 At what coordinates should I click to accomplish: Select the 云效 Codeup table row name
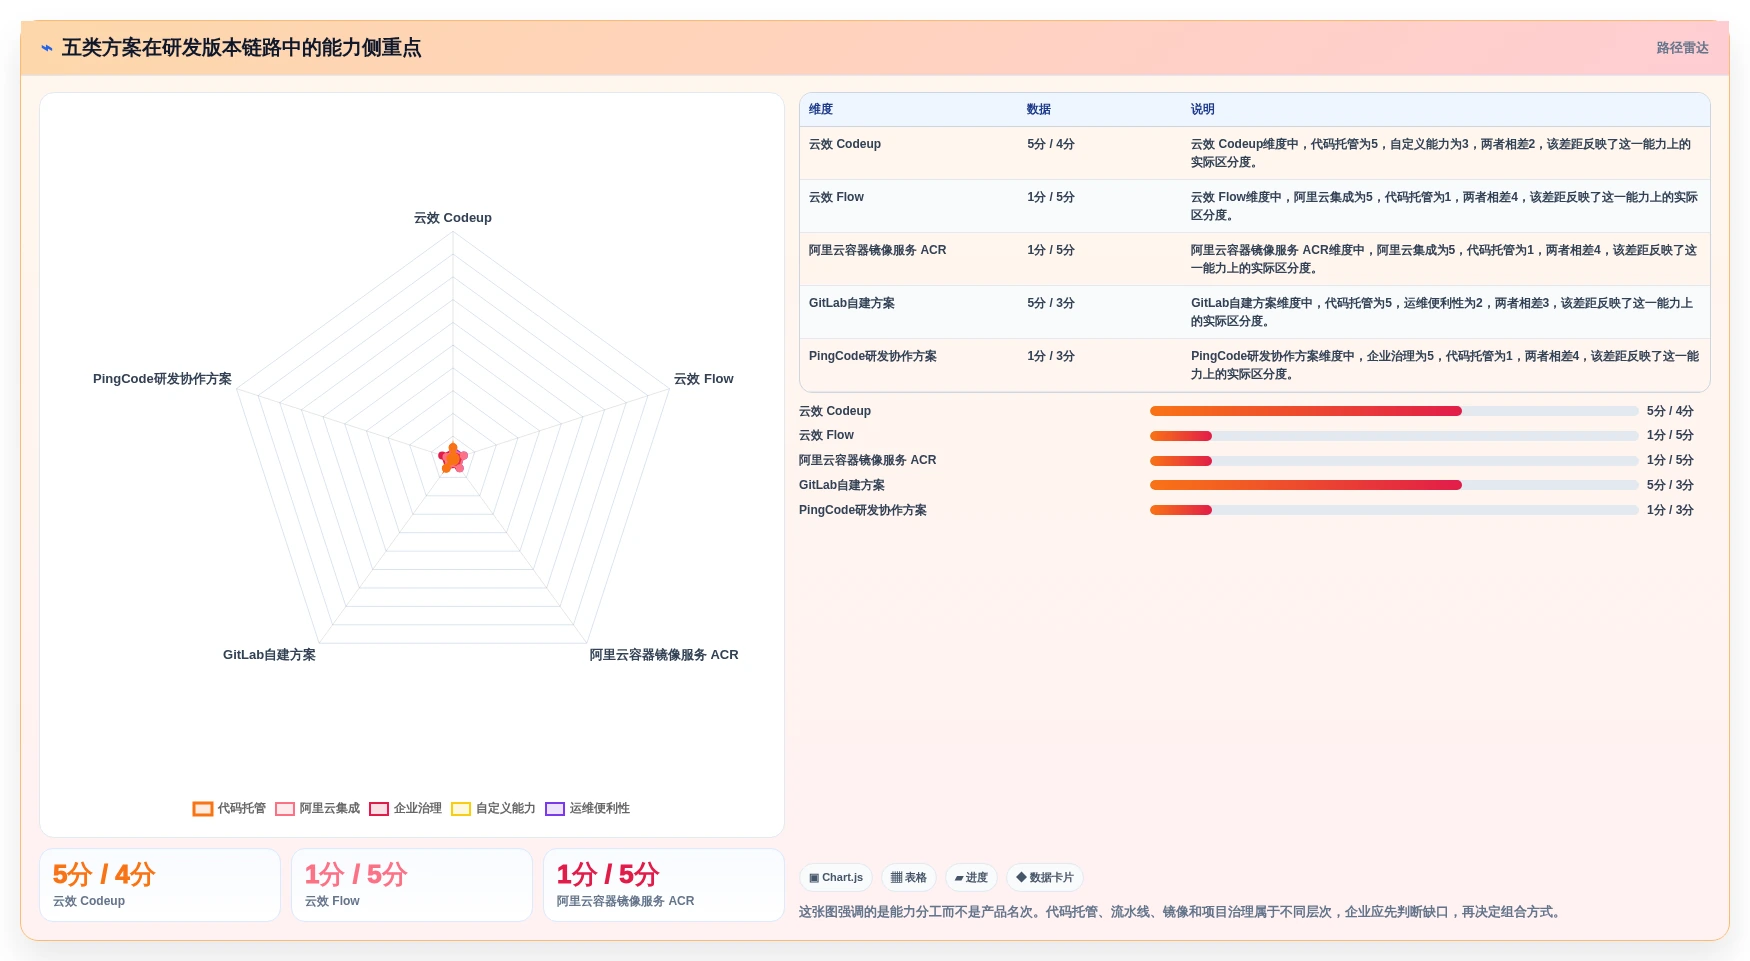[845, 144]
